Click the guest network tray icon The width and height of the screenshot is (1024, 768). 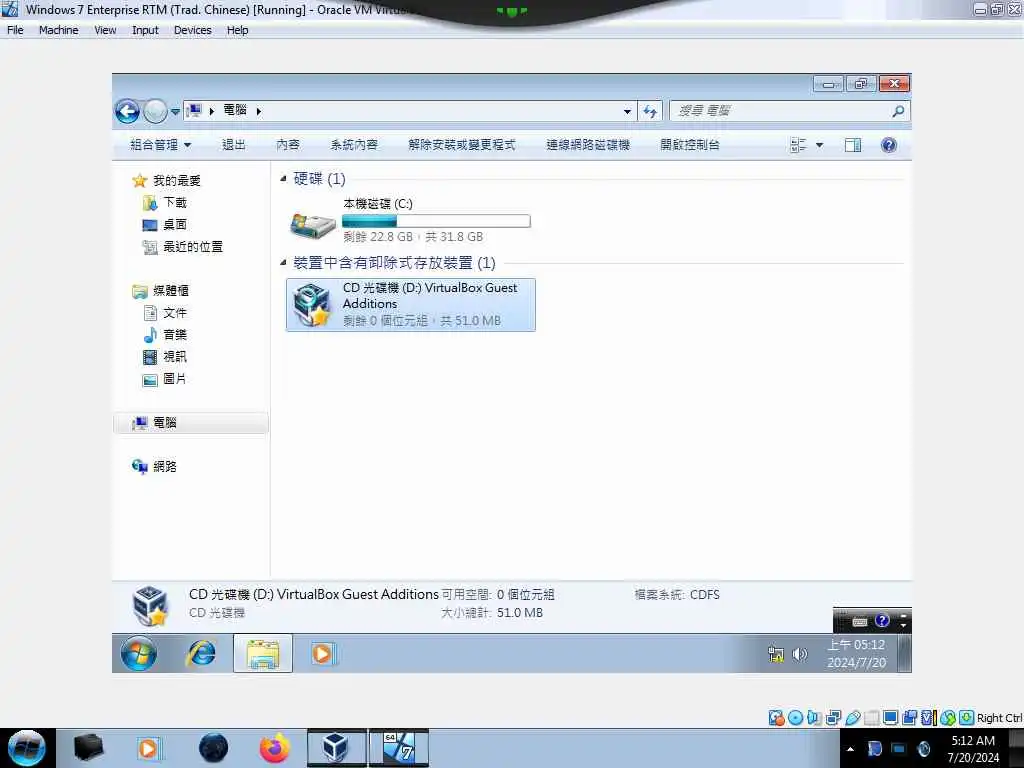776,654
